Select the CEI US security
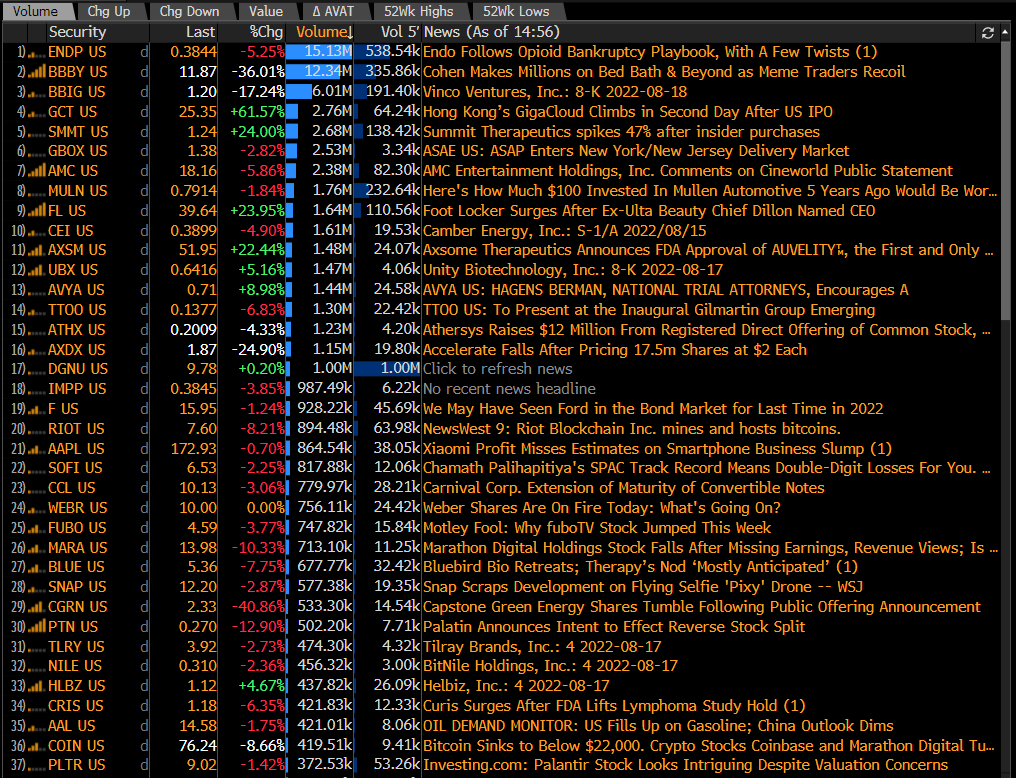 point(71,231)
